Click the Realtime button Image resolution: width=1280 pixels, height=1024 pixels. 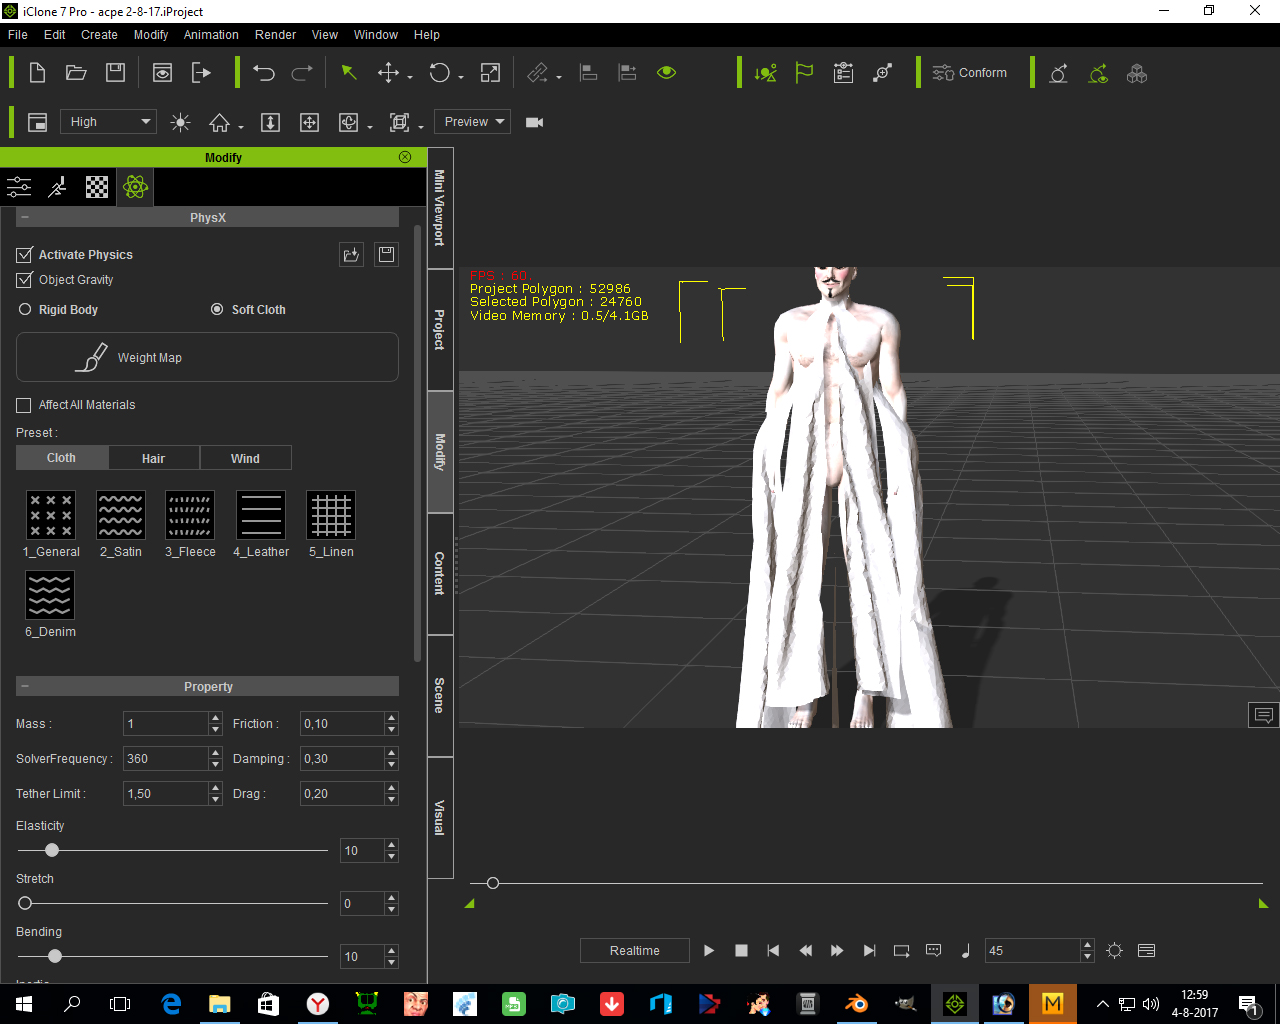(x=635, y=950)
